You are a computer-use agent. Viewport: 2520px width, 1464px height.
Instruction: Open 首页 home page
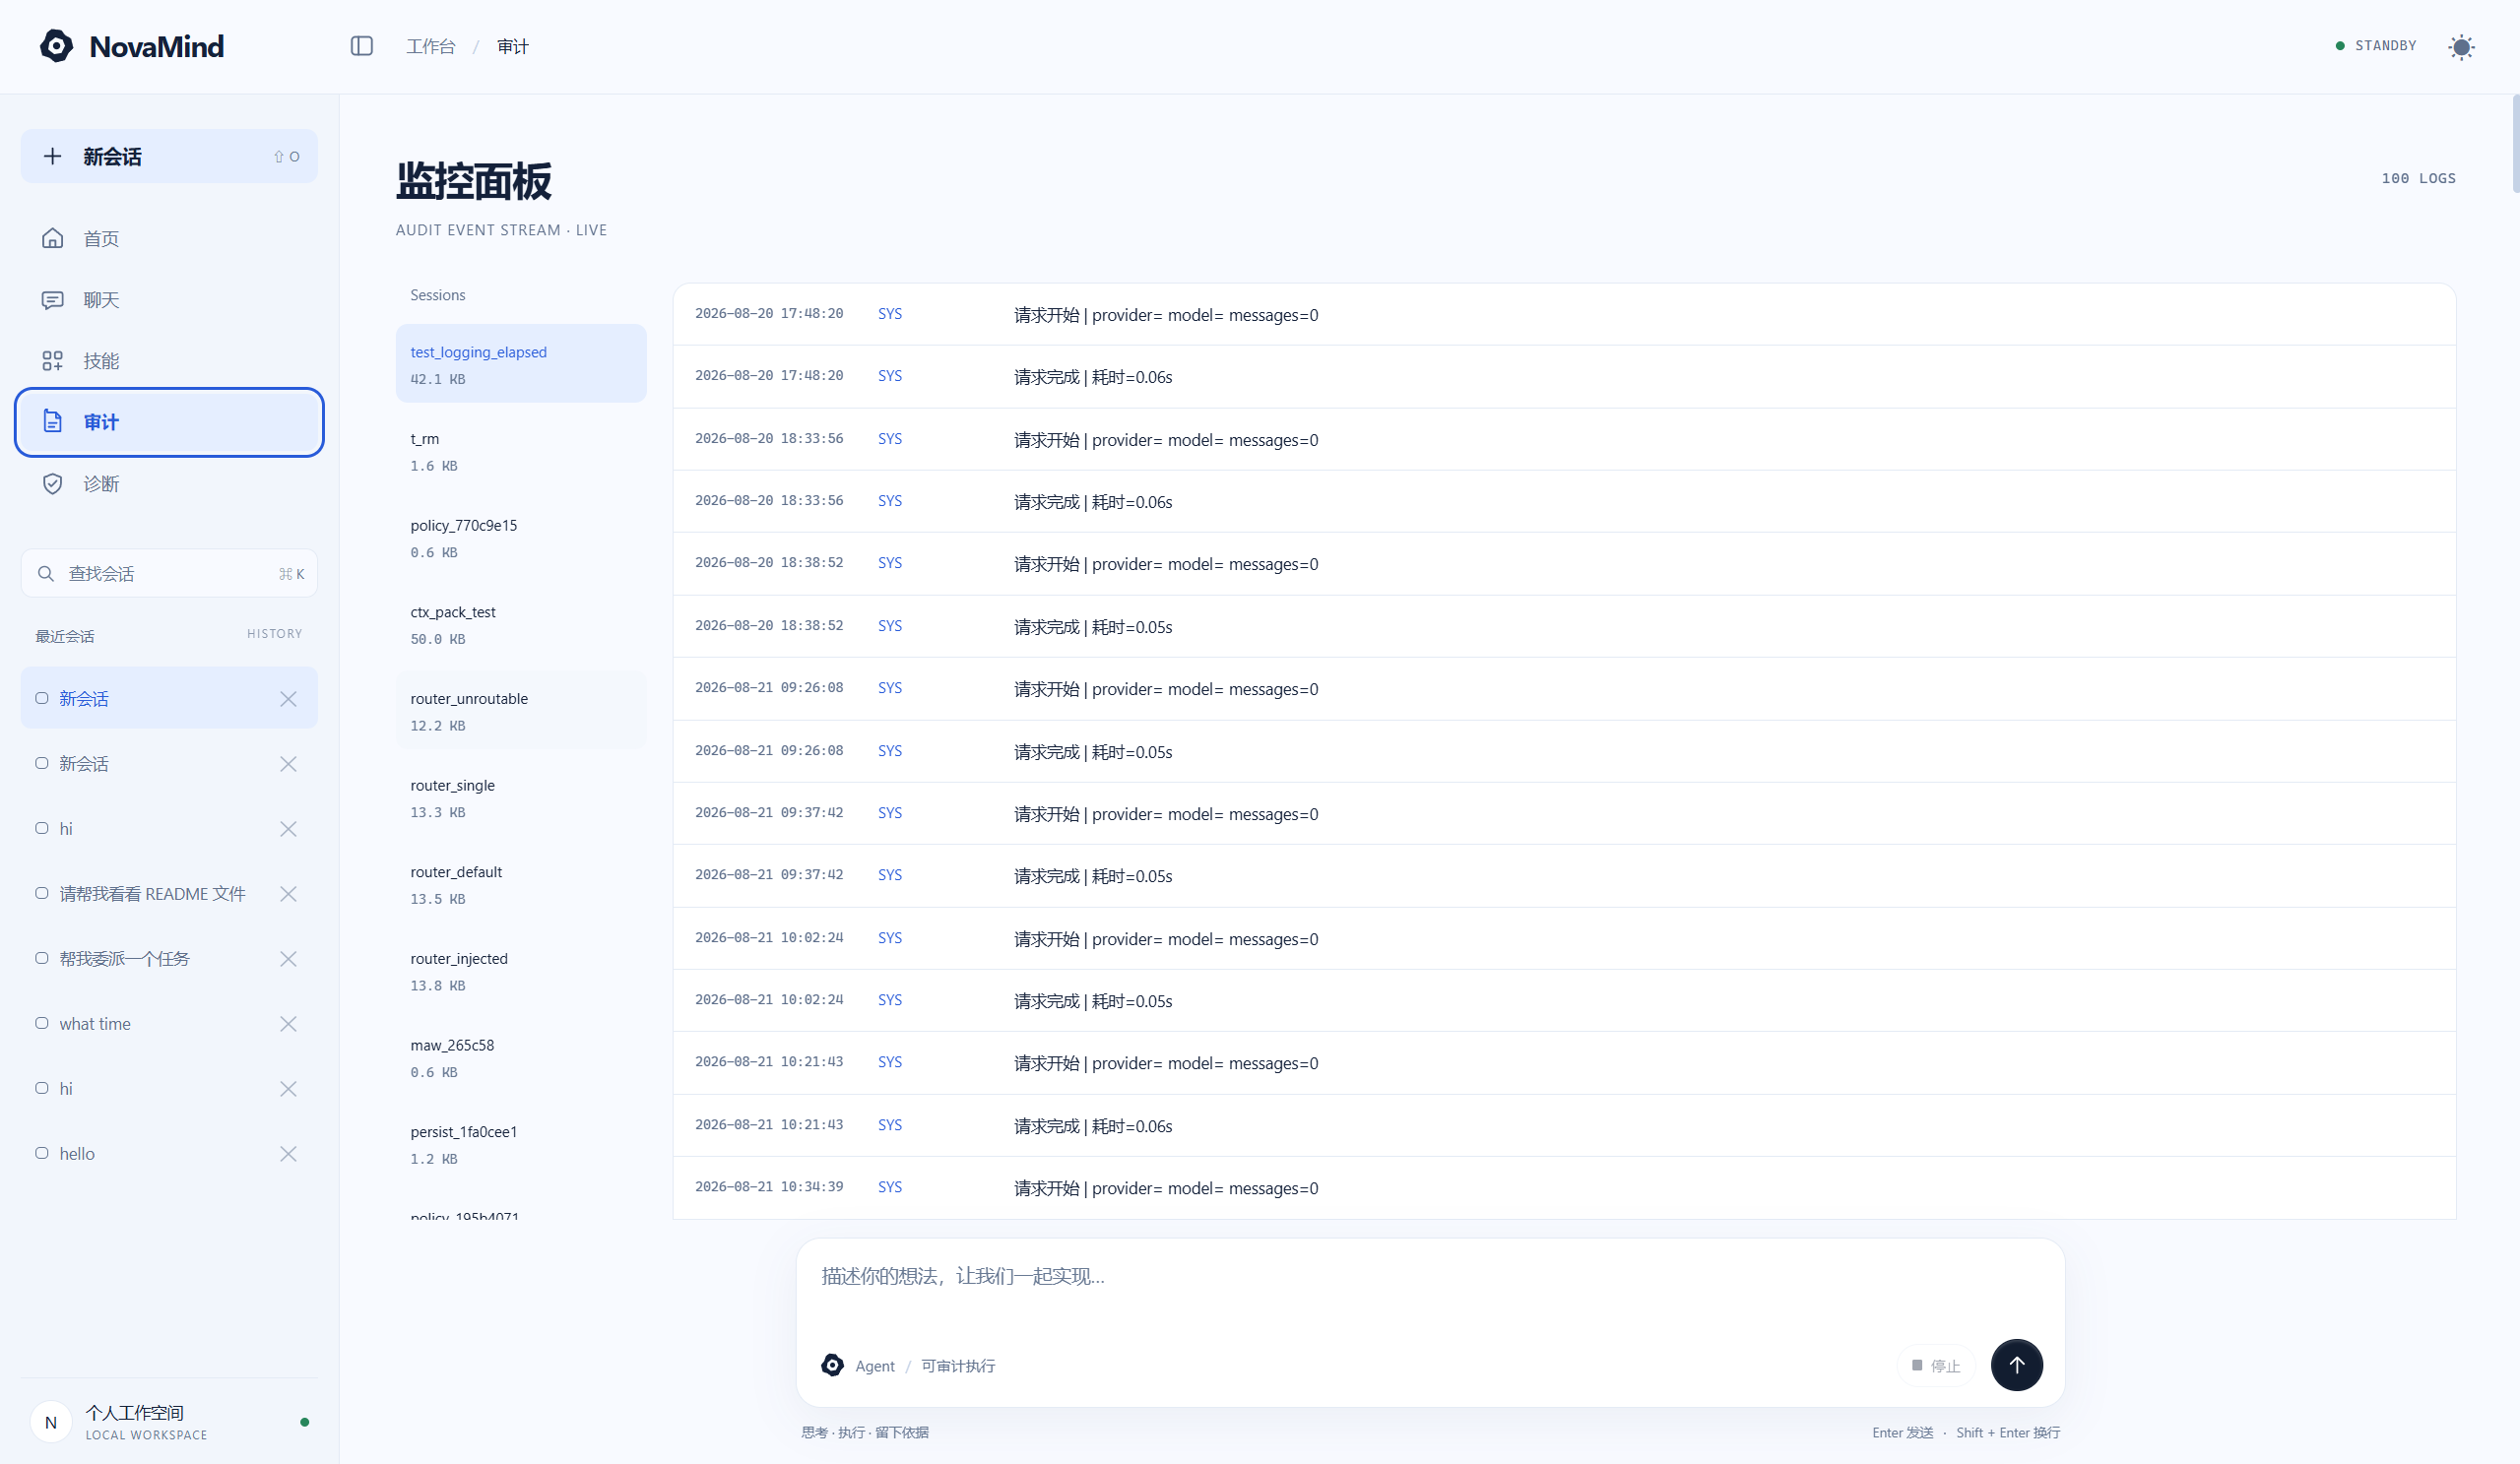click(169, 239)
